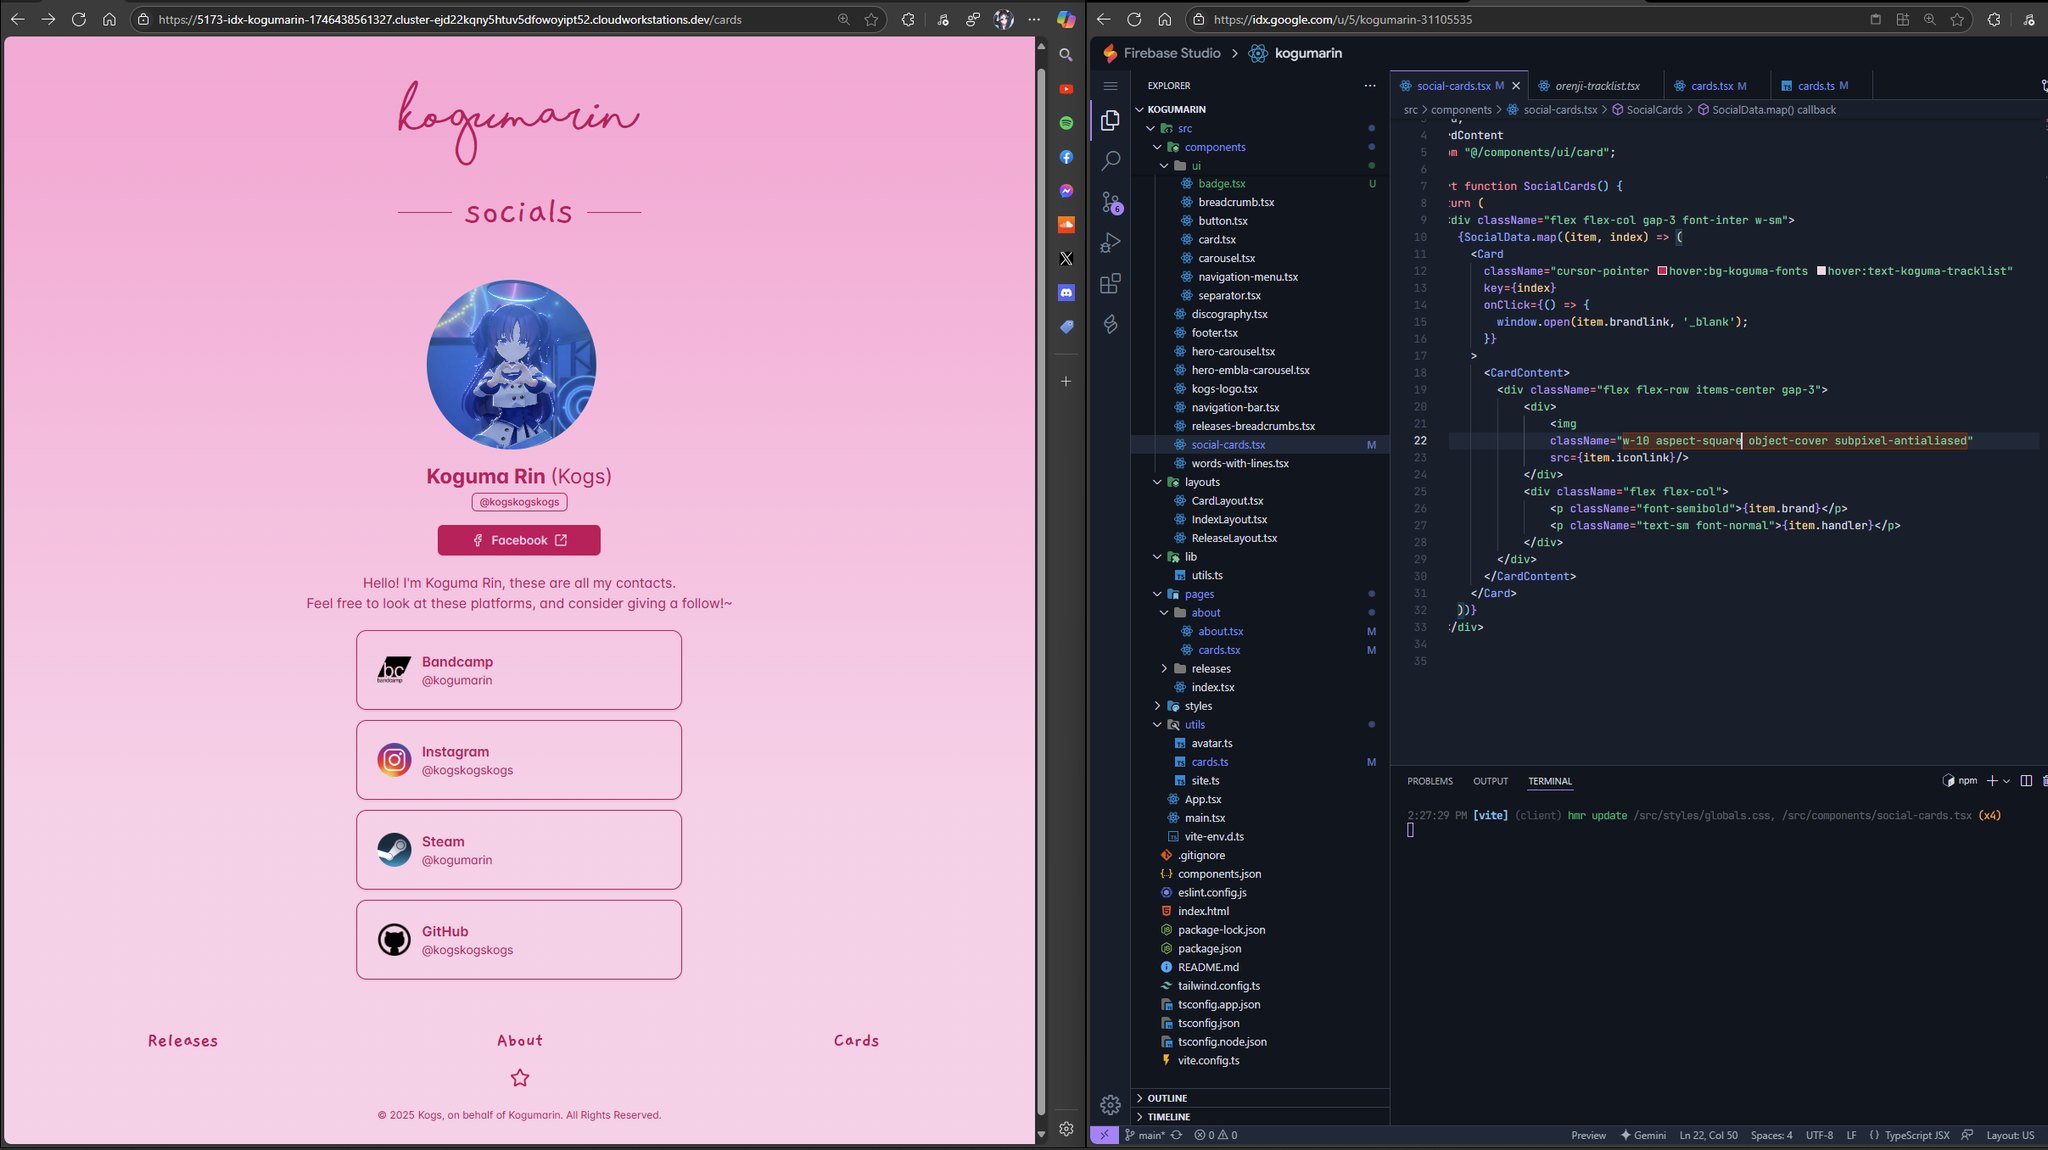Open the About link in page footer
This screenshot has width=2048, height=1150.
click(x=520, y=1041)
